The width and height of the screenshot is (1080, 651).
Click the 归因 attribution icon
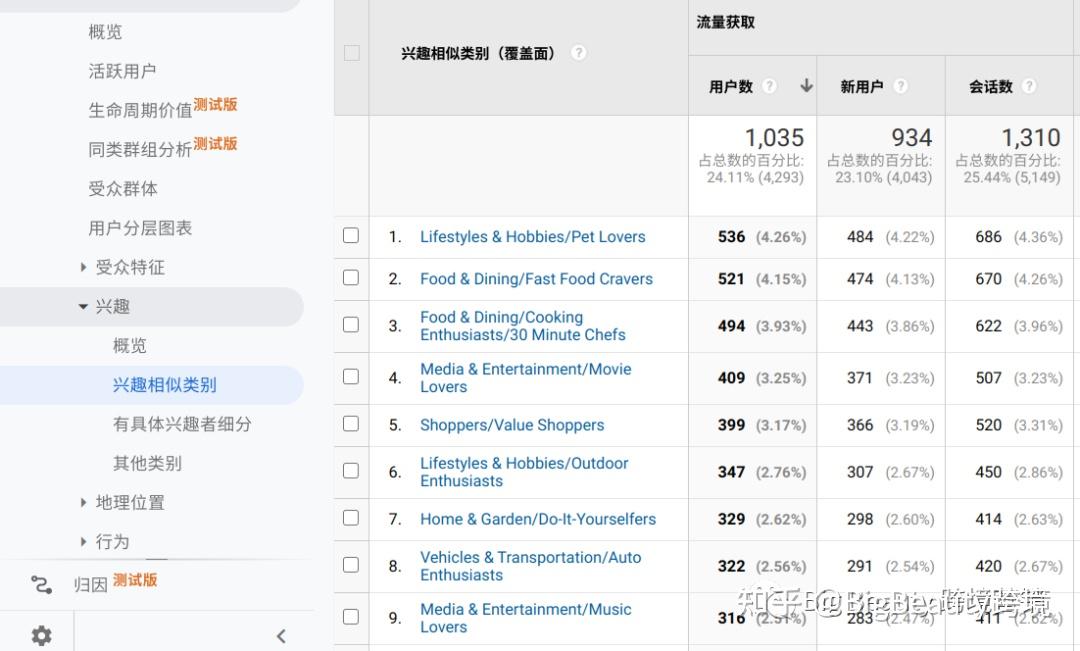41,585
